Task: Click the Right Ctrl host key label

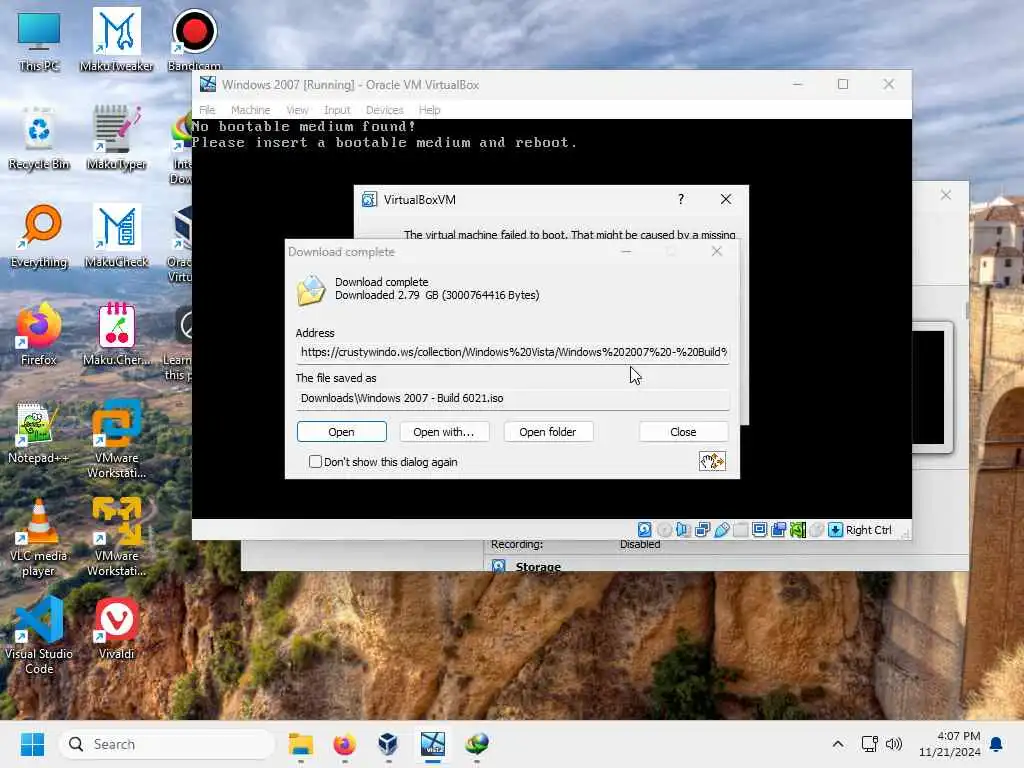Action: point(869,530)
